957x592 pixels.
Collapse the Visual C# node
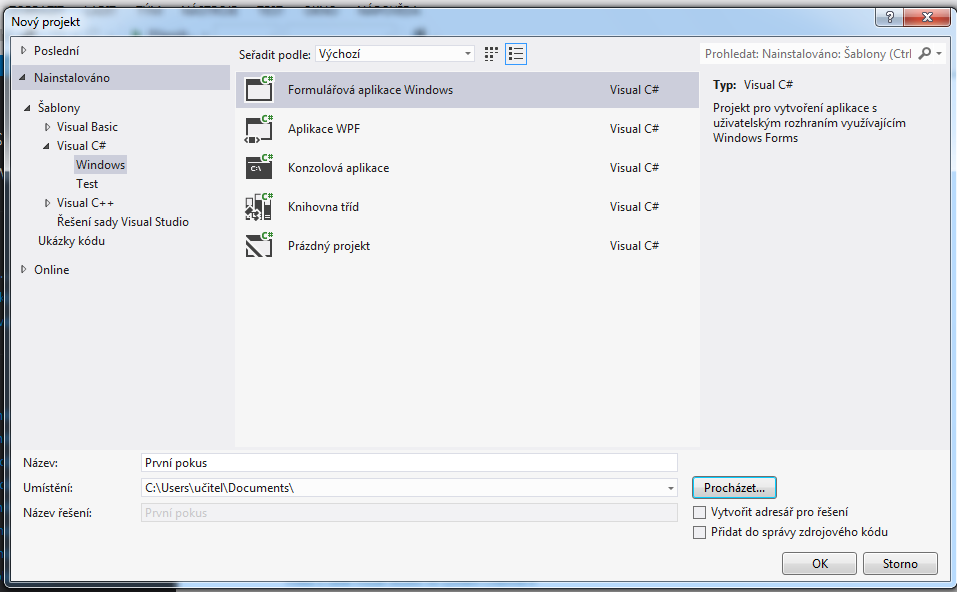point(46,146)
